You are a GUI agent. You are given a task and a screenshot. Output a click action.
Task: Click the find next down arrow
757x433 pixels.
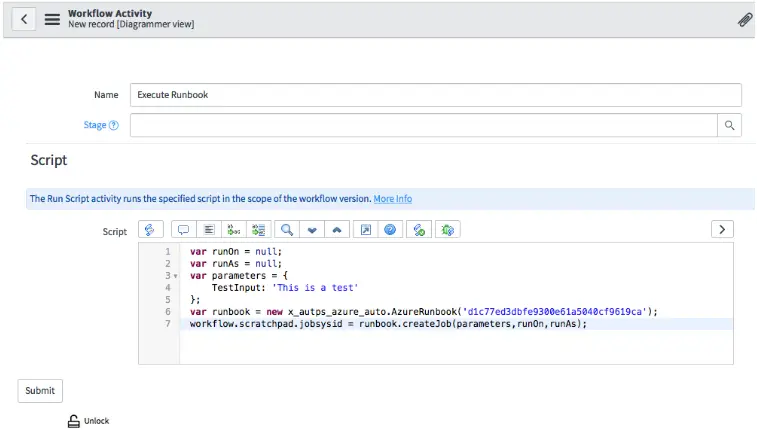(x=312, y=230)
